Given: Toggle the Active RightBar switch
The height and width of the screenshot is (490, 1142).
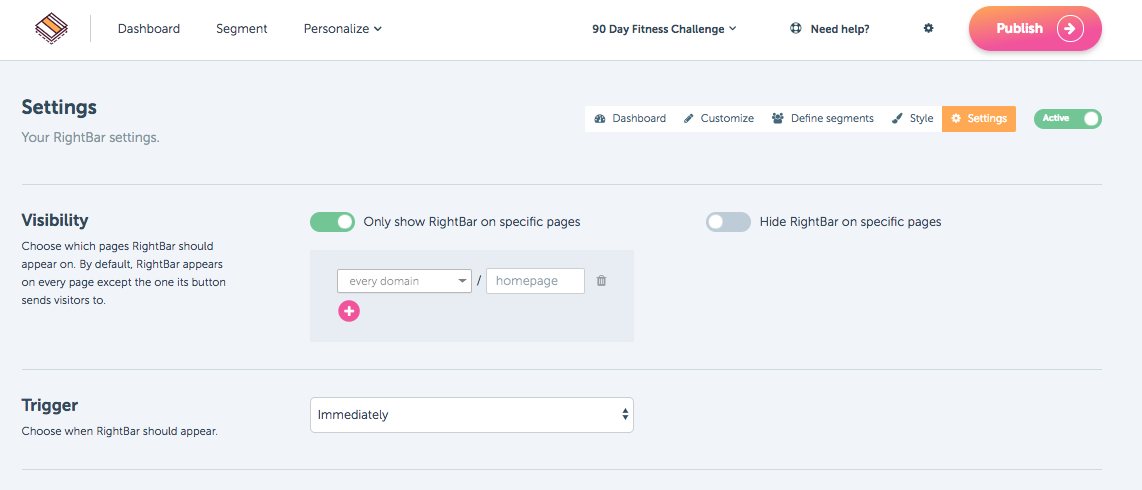Looking at the screenshot, I should point(1067,118).
